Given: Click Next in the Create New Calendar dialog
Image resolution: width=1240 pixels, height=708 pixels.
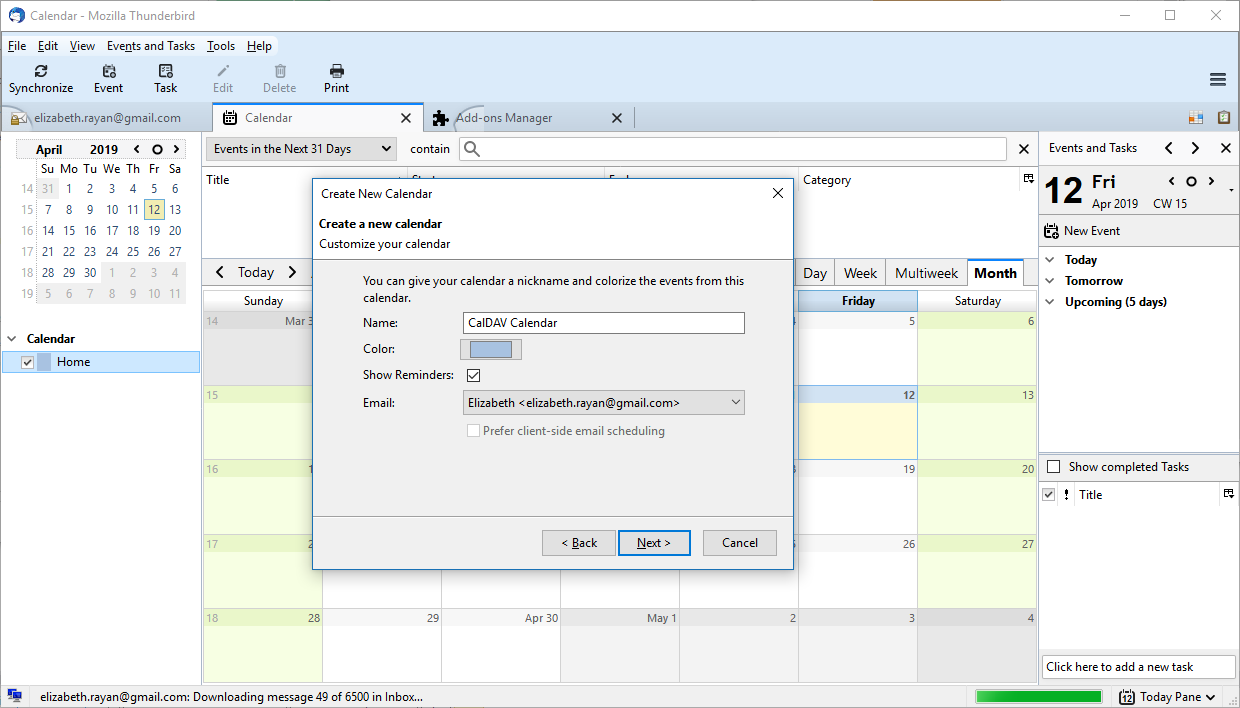Looking at the screenshot, I should 654,542.
